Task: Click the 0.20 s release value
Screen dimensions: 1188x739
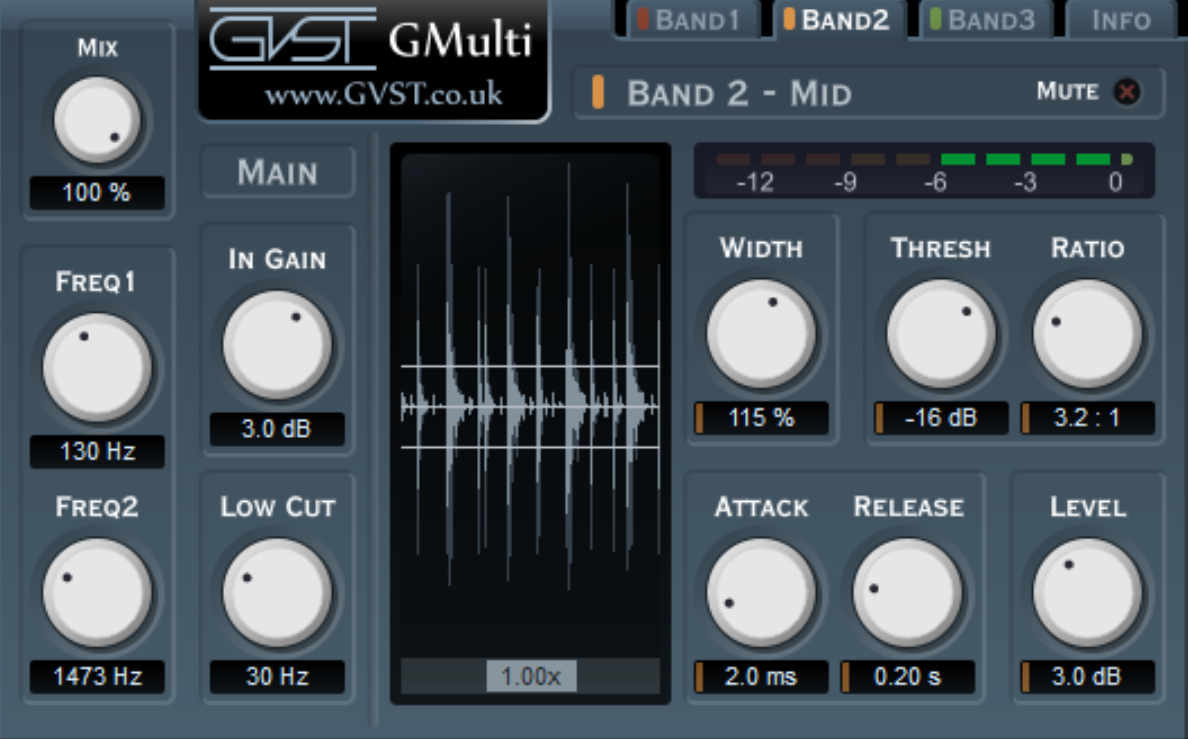Action: 908,676
